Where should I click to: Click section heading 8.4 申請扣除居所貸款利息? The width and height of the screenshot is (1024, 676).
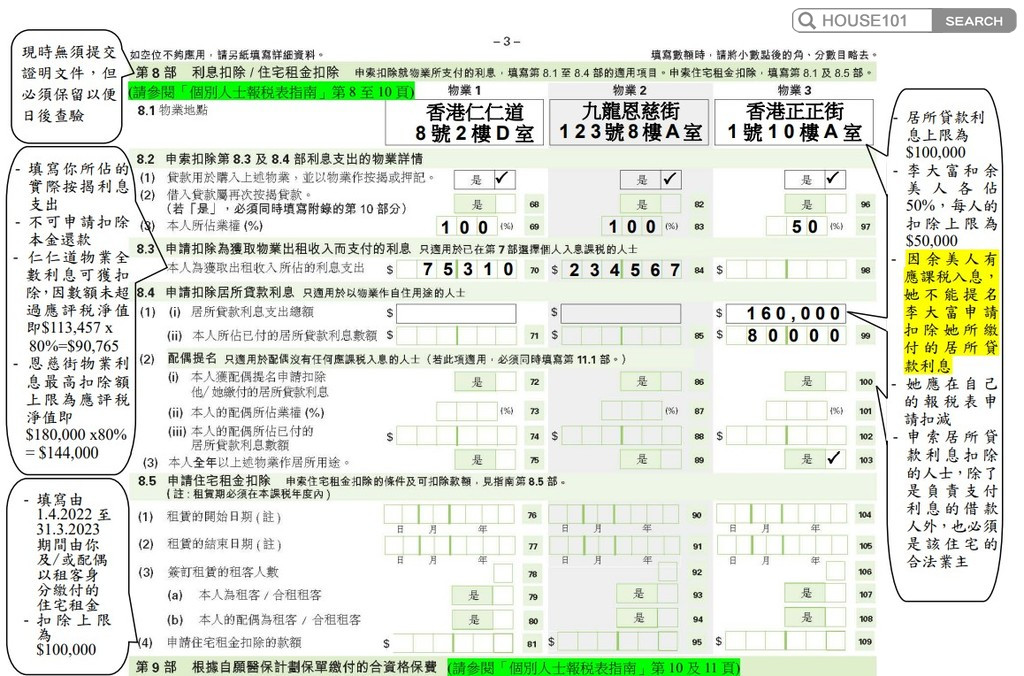[216, 292]
